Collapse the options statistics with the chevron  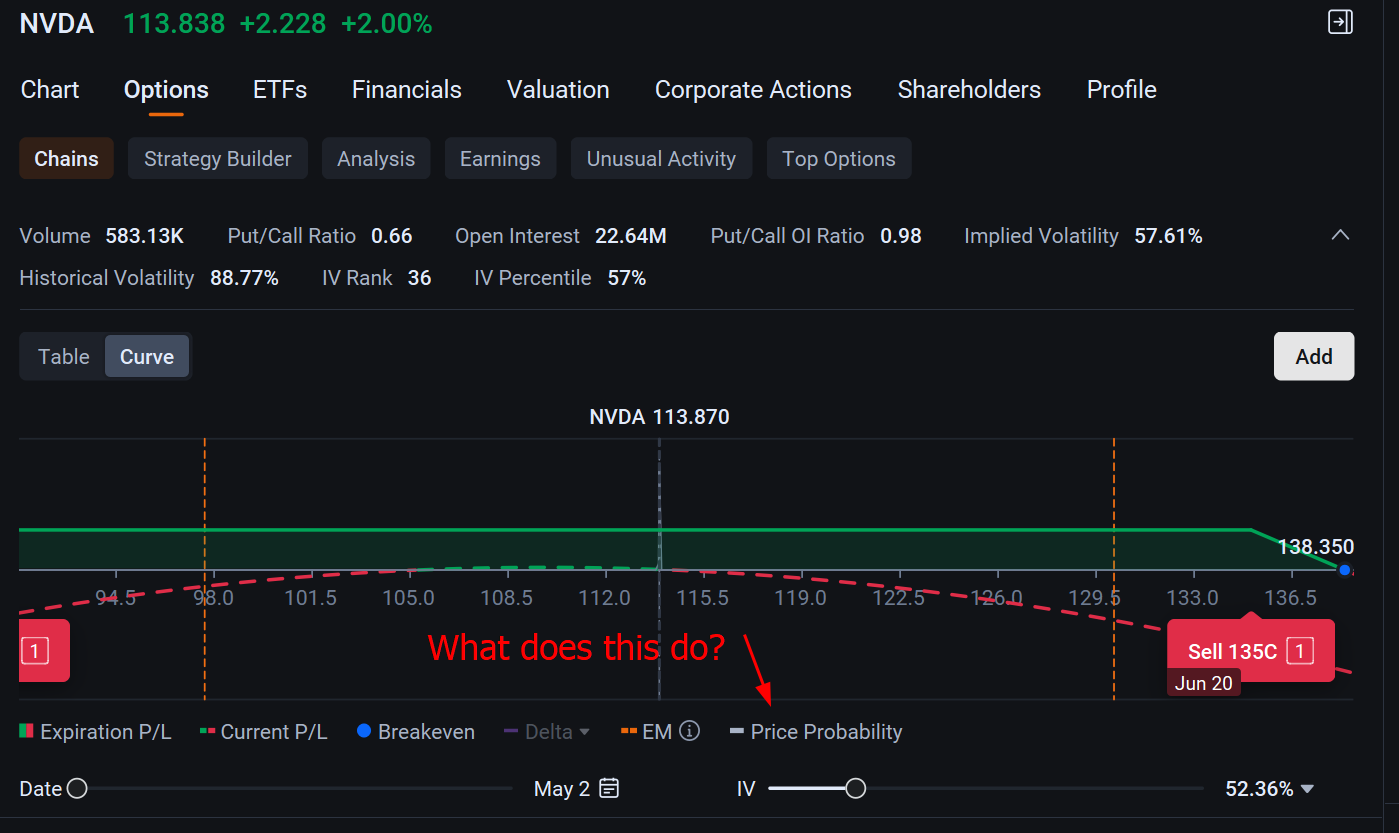[x=1341, y=236]
